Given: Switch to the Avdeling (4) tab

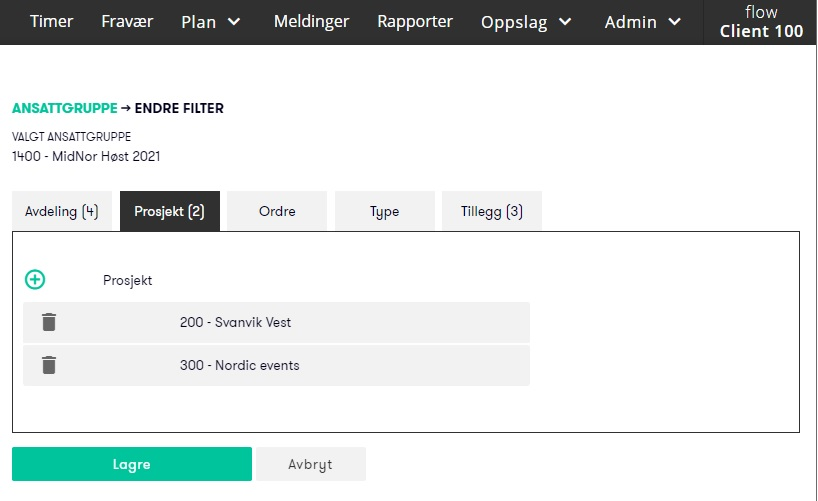Looking at the screenshot, I should (62, 212).
